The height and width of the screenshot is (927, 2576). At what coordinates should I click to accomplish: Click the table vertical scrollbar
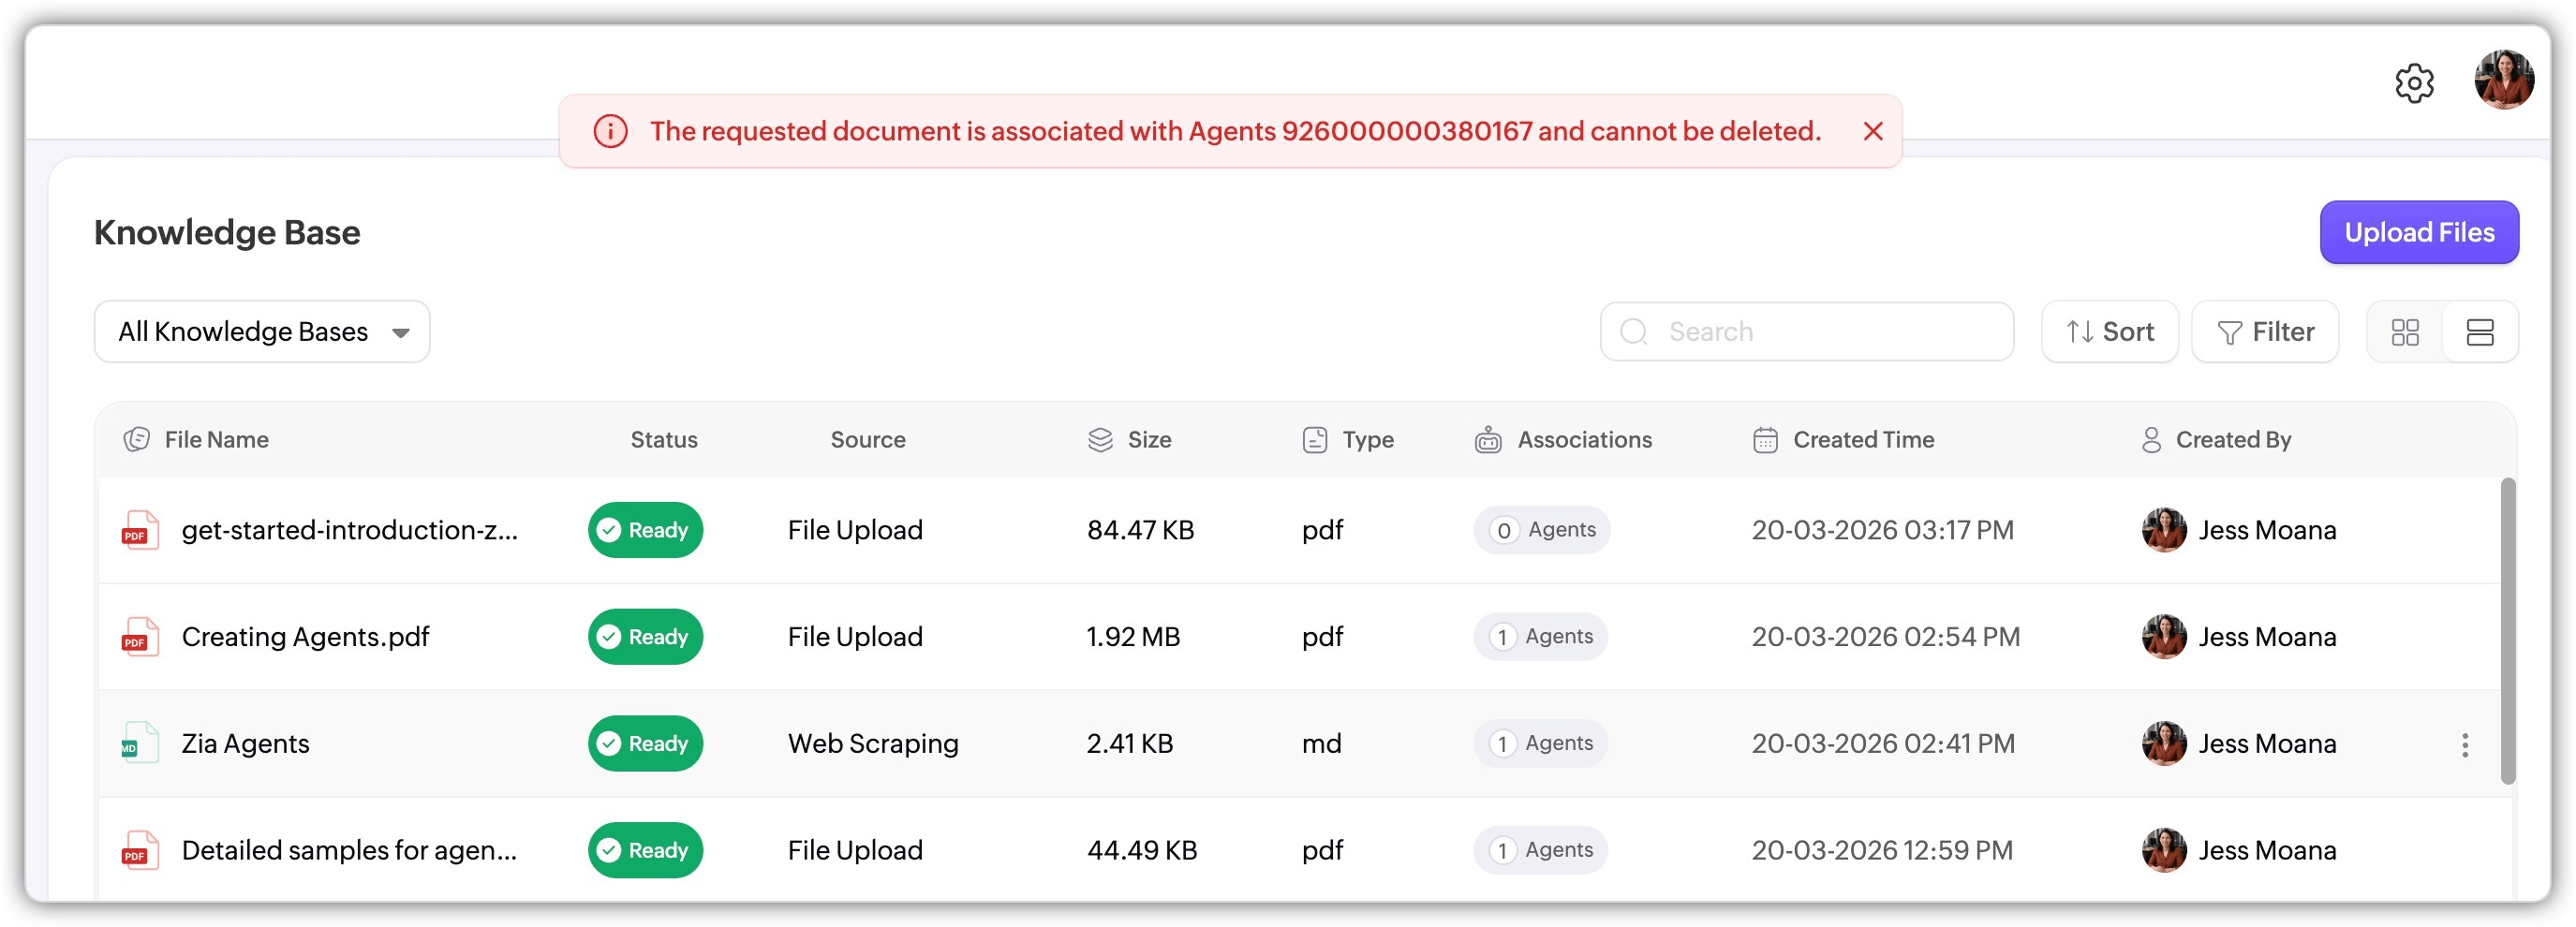tap(2507, 630)
